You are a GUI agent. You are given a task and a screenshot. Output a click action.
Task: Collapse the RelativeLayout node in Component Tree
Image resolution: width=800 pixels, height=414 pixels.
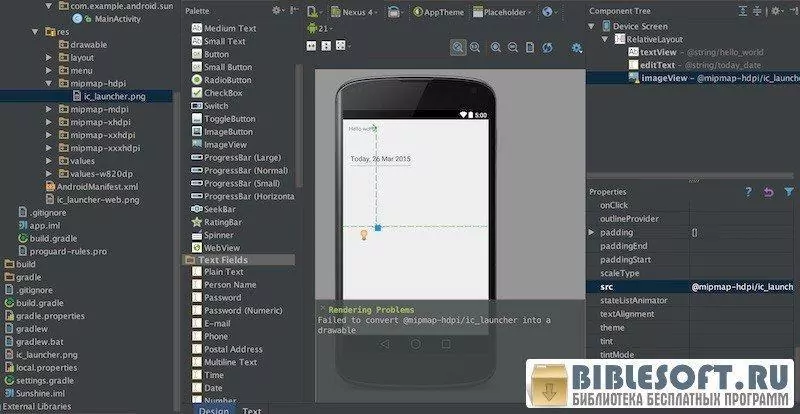coord(619,39)
